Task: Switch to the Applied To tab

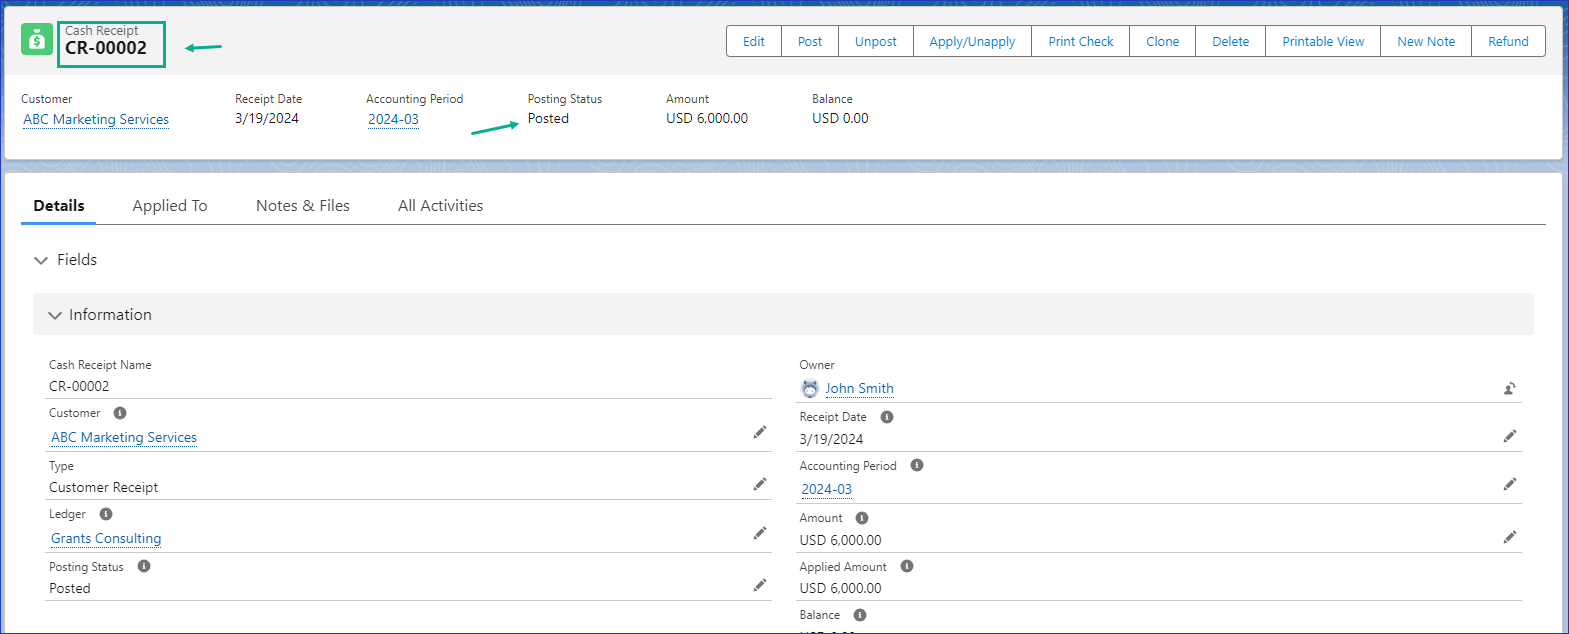Action: tap(170, 206)
